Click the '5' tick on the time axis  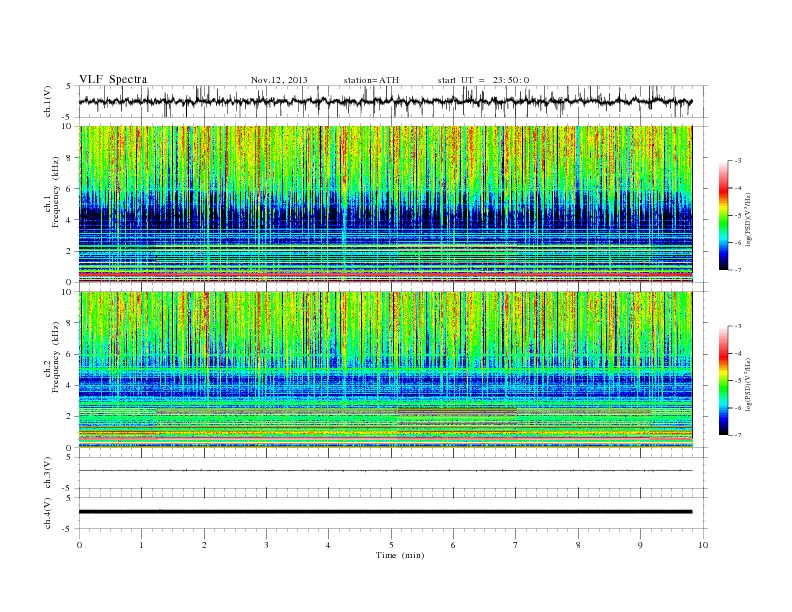(x=391, y=545)
